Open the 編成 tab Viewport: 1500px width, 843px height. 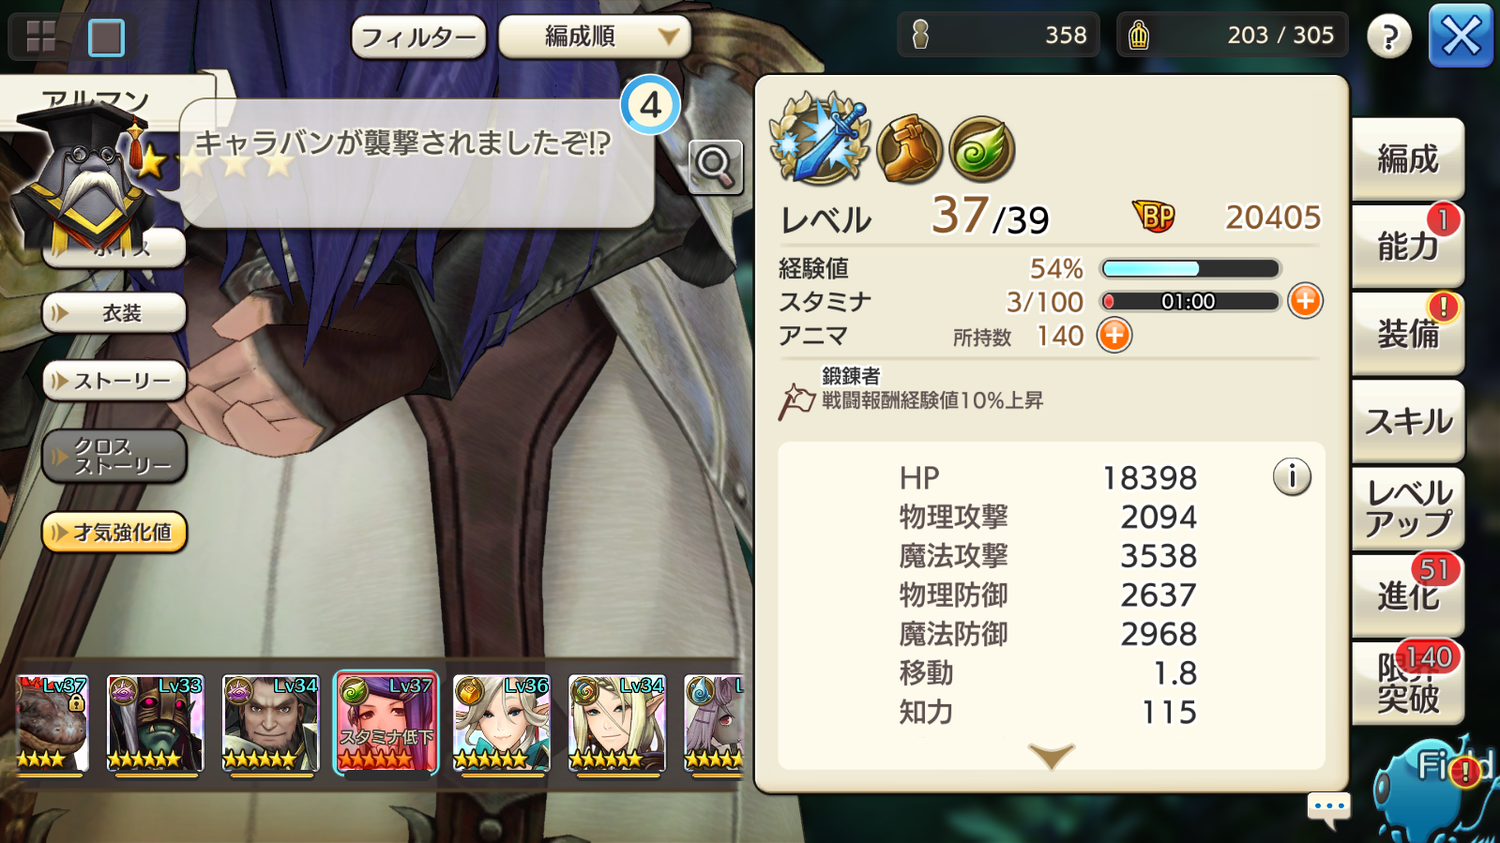point(1408,159)
